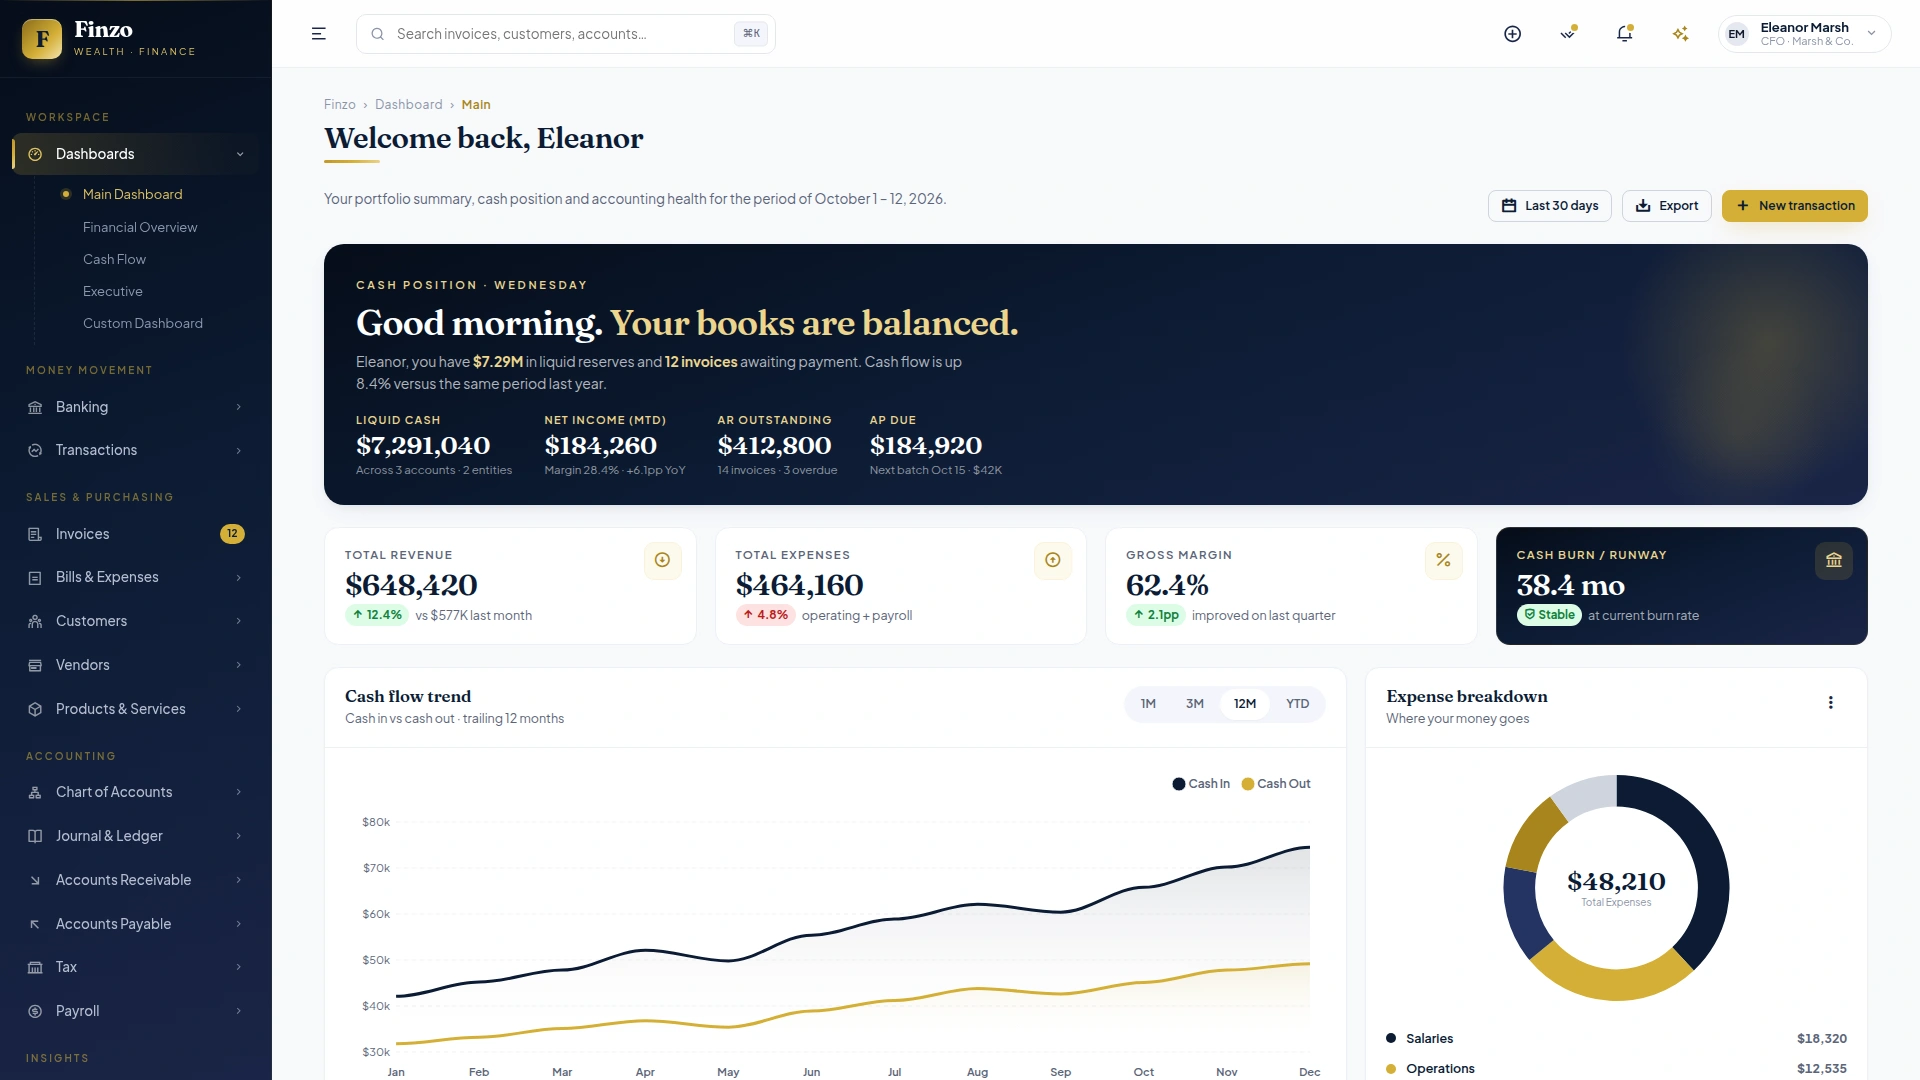Click the Operations legend color dot

(1391, 1069)
